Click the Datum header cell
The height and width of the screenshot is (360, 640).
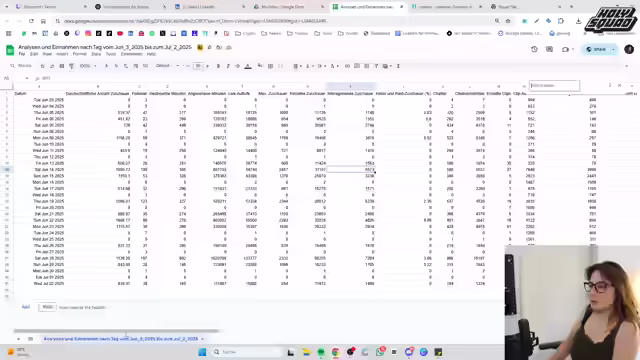(x=39, y=93)
